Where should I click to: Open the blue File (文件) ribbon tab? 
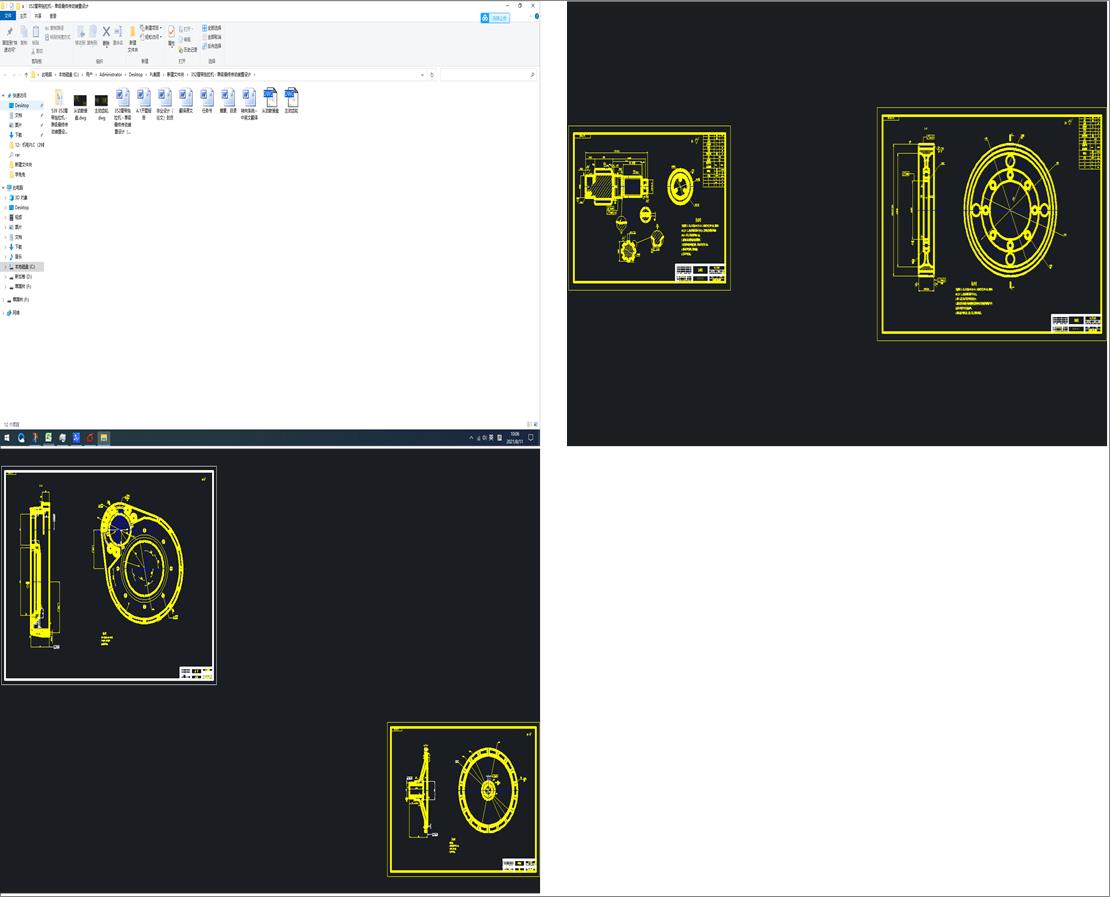click(x=8, y=16)
